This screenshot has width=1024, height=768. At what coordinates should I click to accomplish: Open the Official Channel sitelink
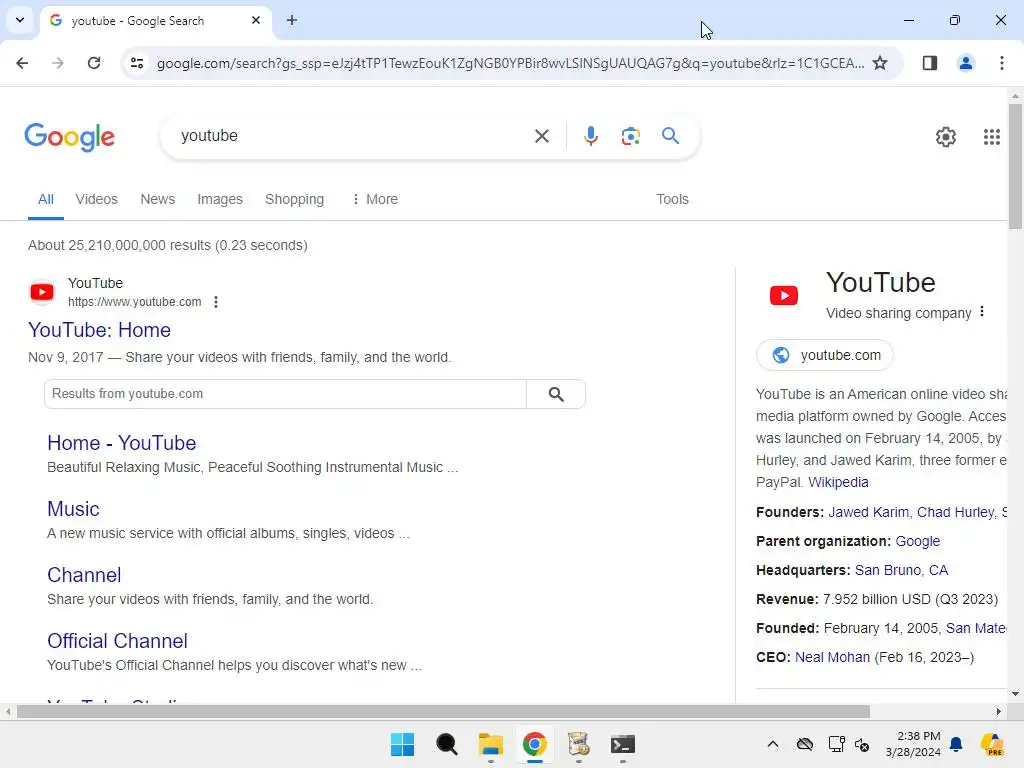click(x=118, y=641)
